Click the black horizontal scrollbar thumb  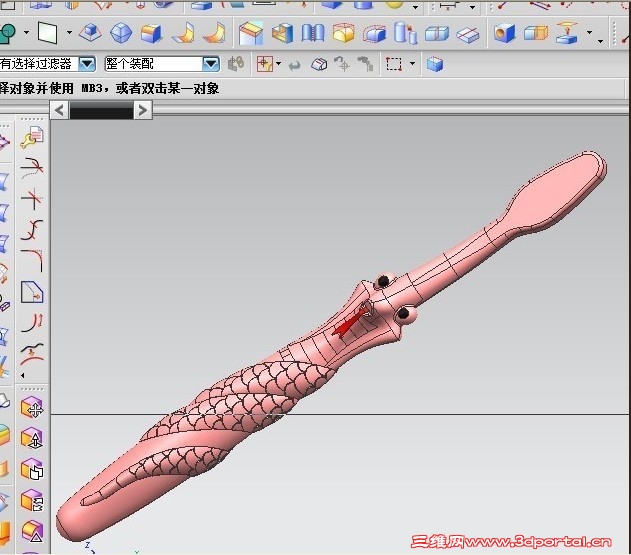click(101, 110)
